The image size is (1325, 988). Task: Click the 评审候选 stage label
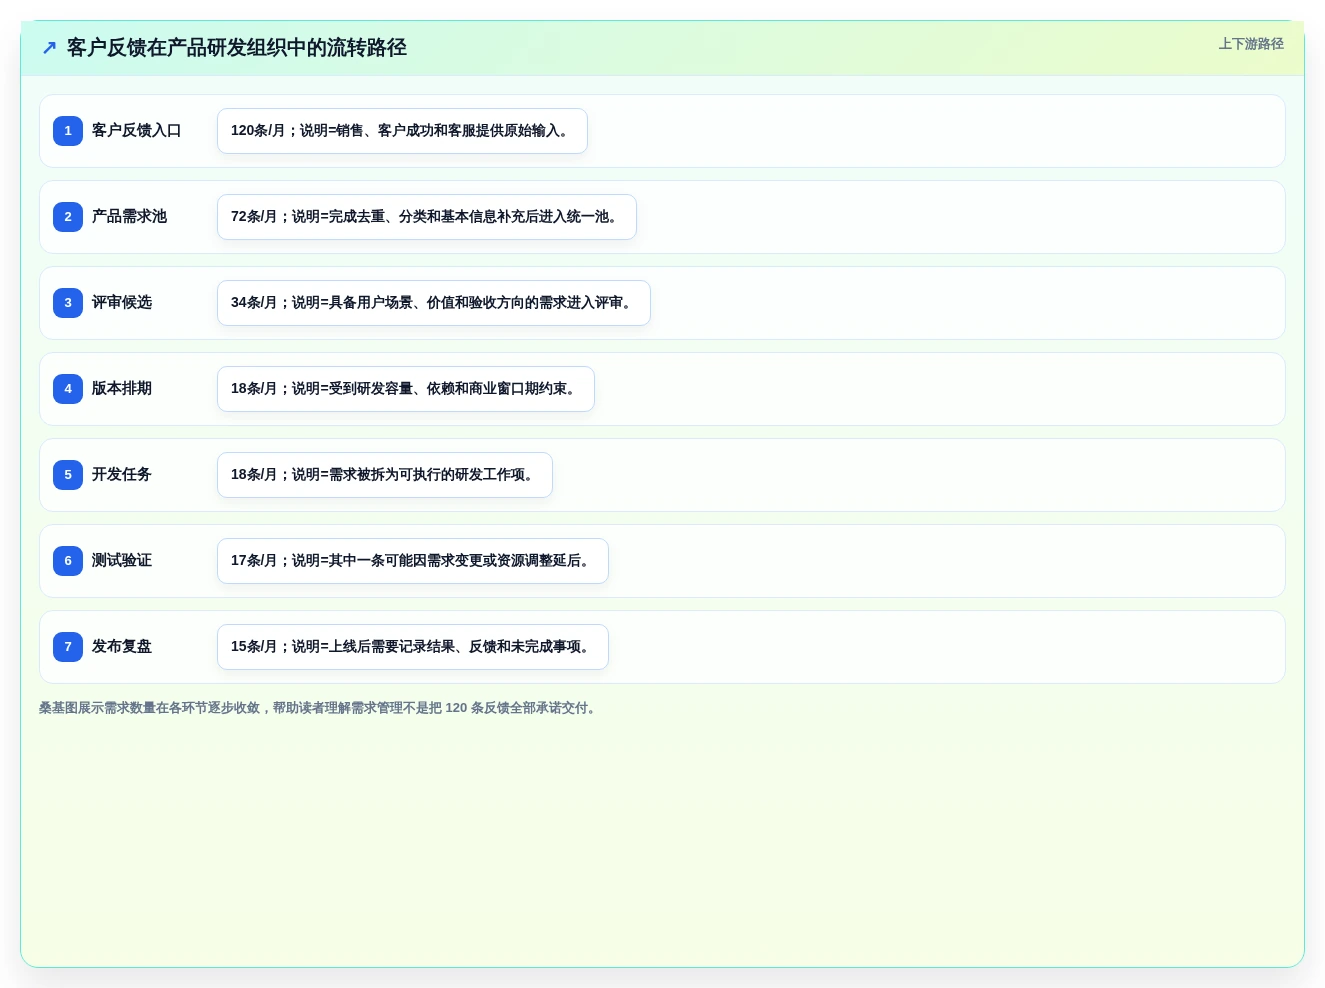coord(122,303)
